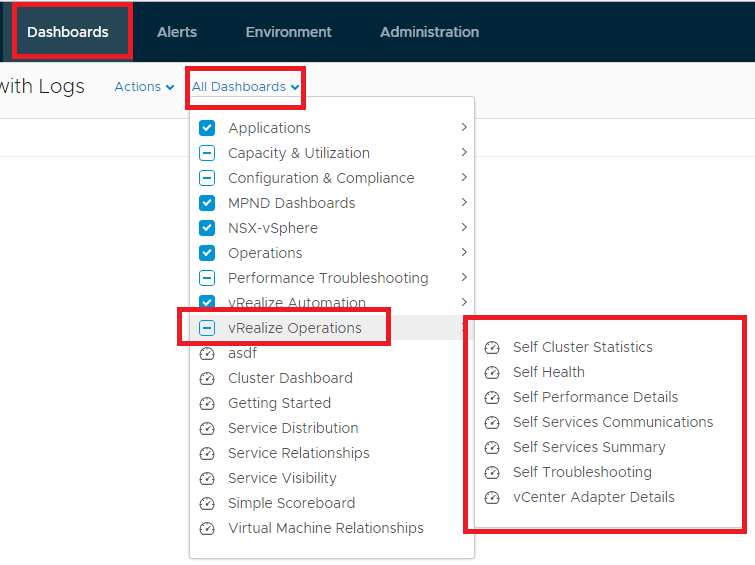Viewport: 755px width, 565px height.
Task: Toggle the Capacity & Utilization checkbox
Action: tap(207, 153)
